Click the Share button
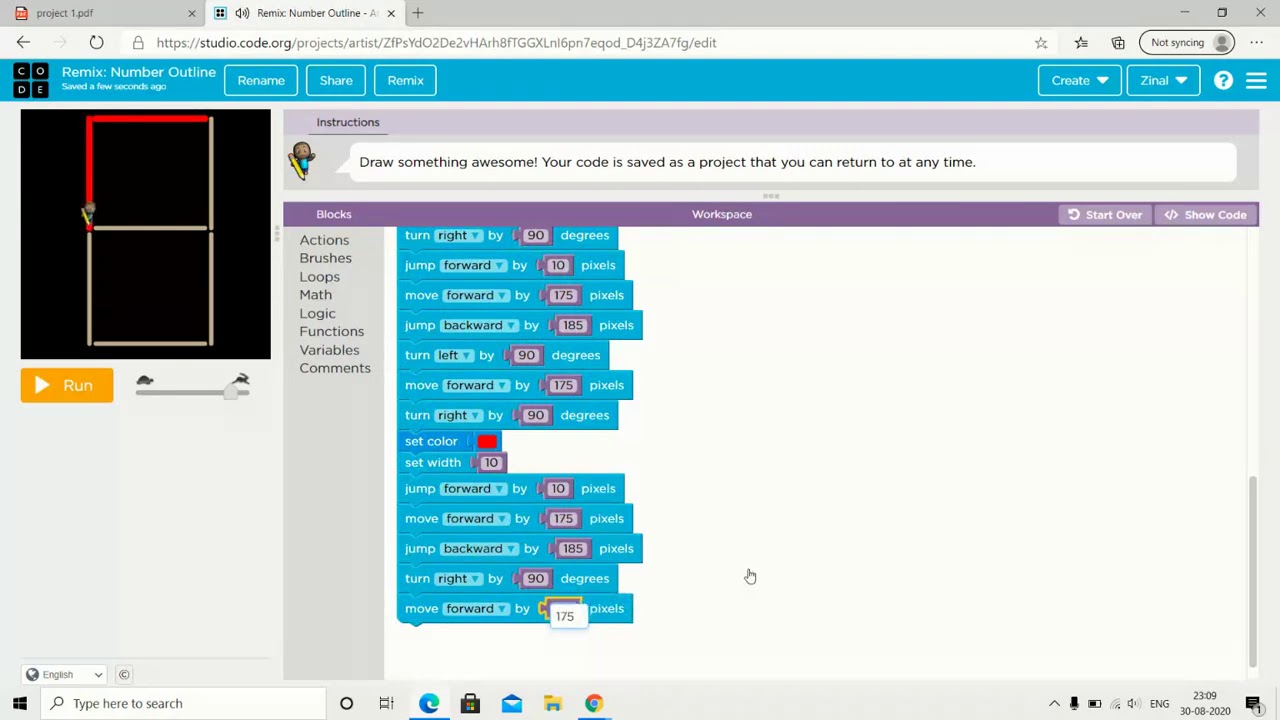 point(336,80)
